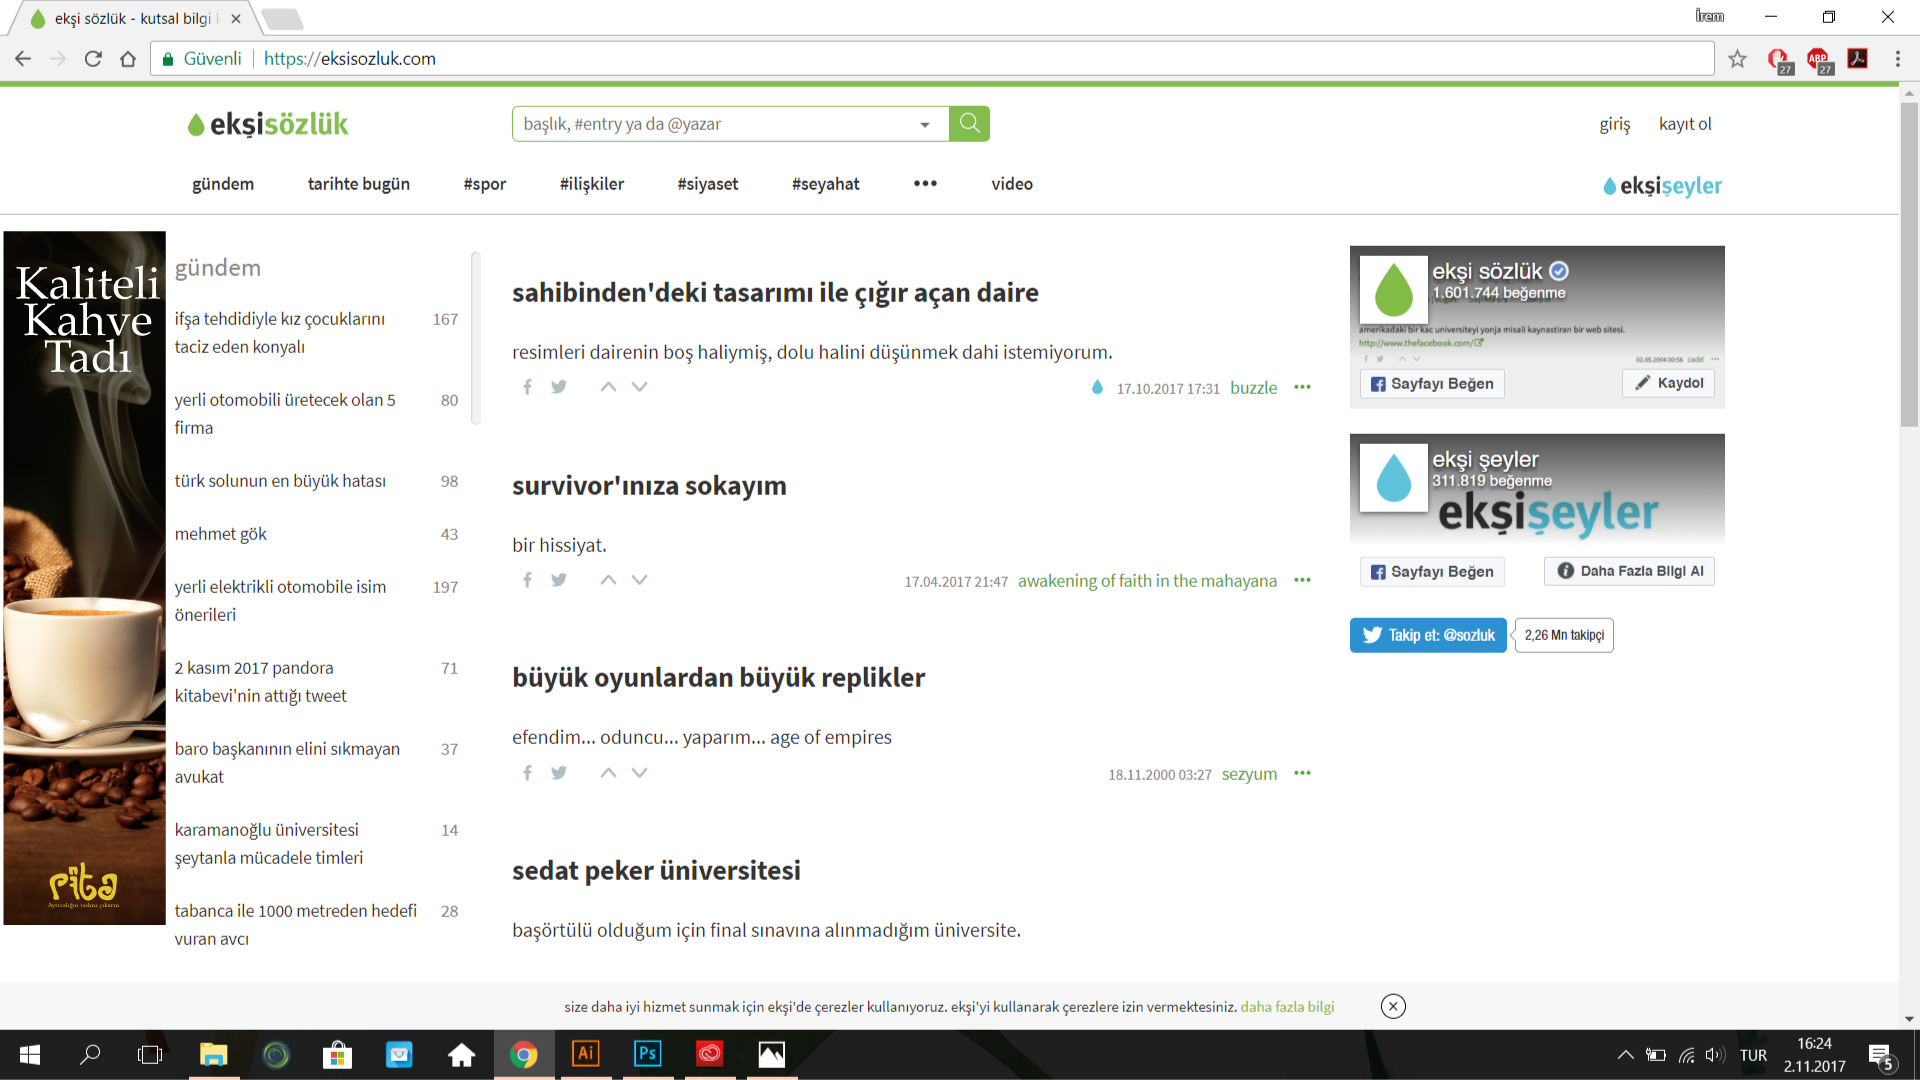Screen dimensions: 1920x1080
Task: Open search box dropdown arrow
Action: [x=925, y=124]
